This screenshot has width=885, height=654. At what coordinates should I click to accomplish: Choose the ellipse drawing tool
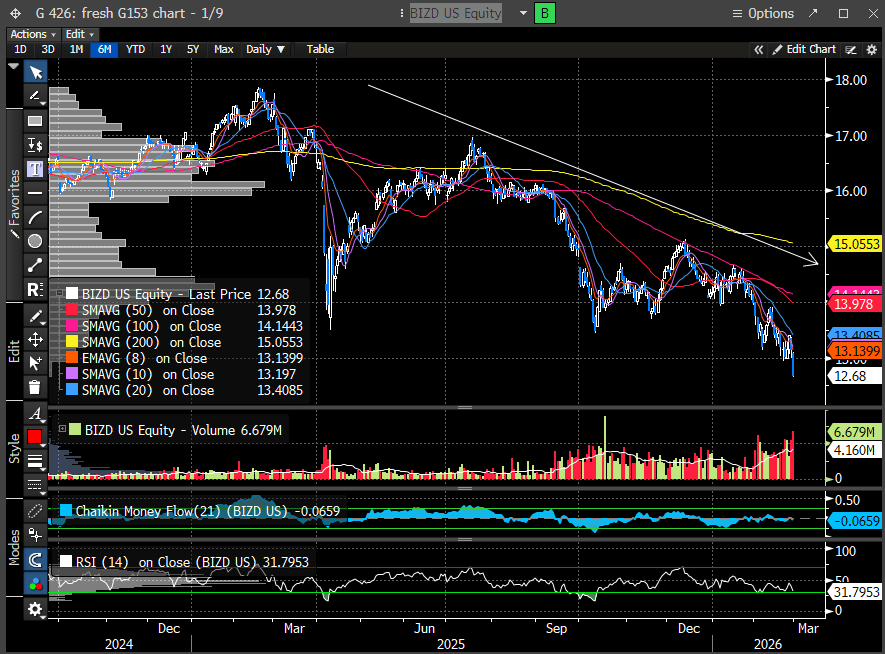35,241
